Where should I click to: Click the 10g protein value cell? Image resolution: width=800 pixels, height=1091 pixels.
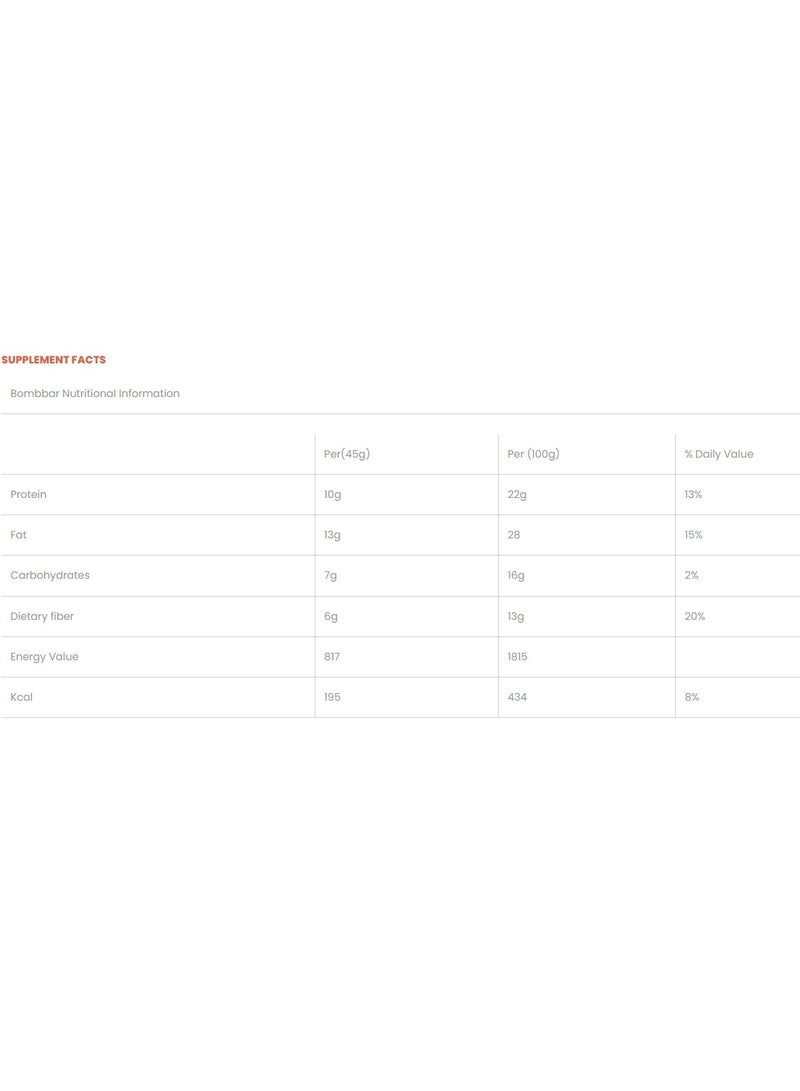tap(332, 495)
